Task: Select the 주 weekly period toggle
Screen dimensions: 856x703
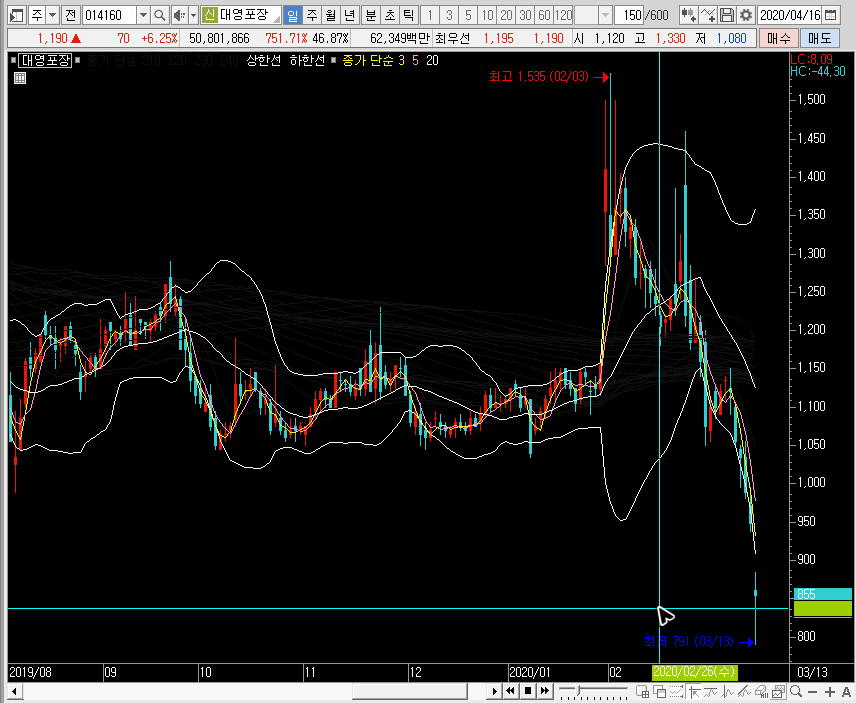Action: click(x=312, y=15)
